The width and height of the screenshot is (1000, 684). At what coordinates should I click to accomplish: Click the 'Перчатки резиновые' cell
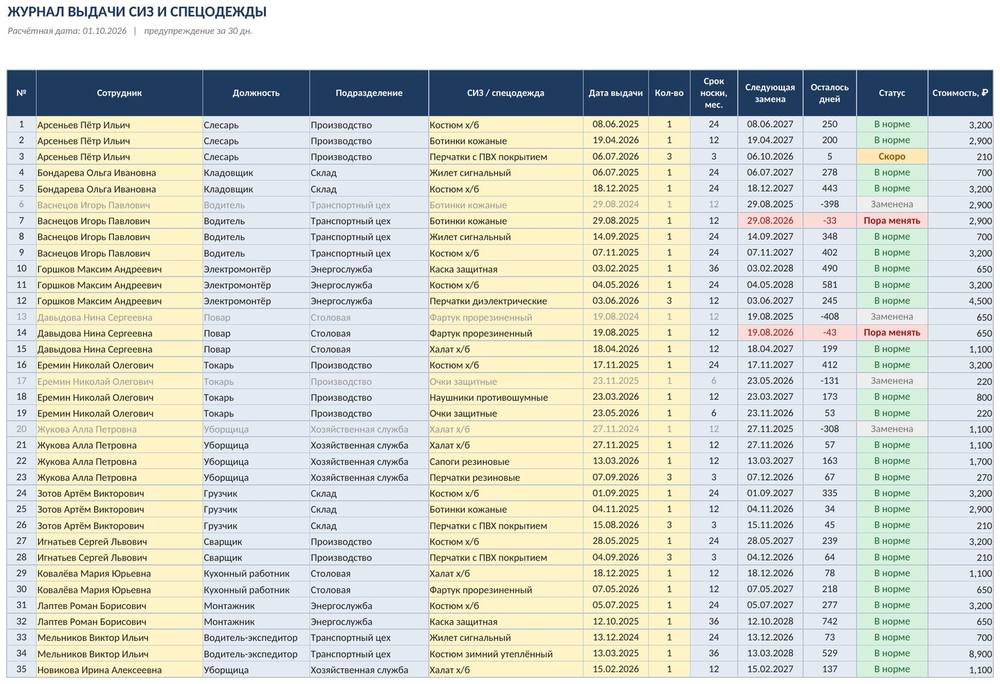click(x=505, y=477)
